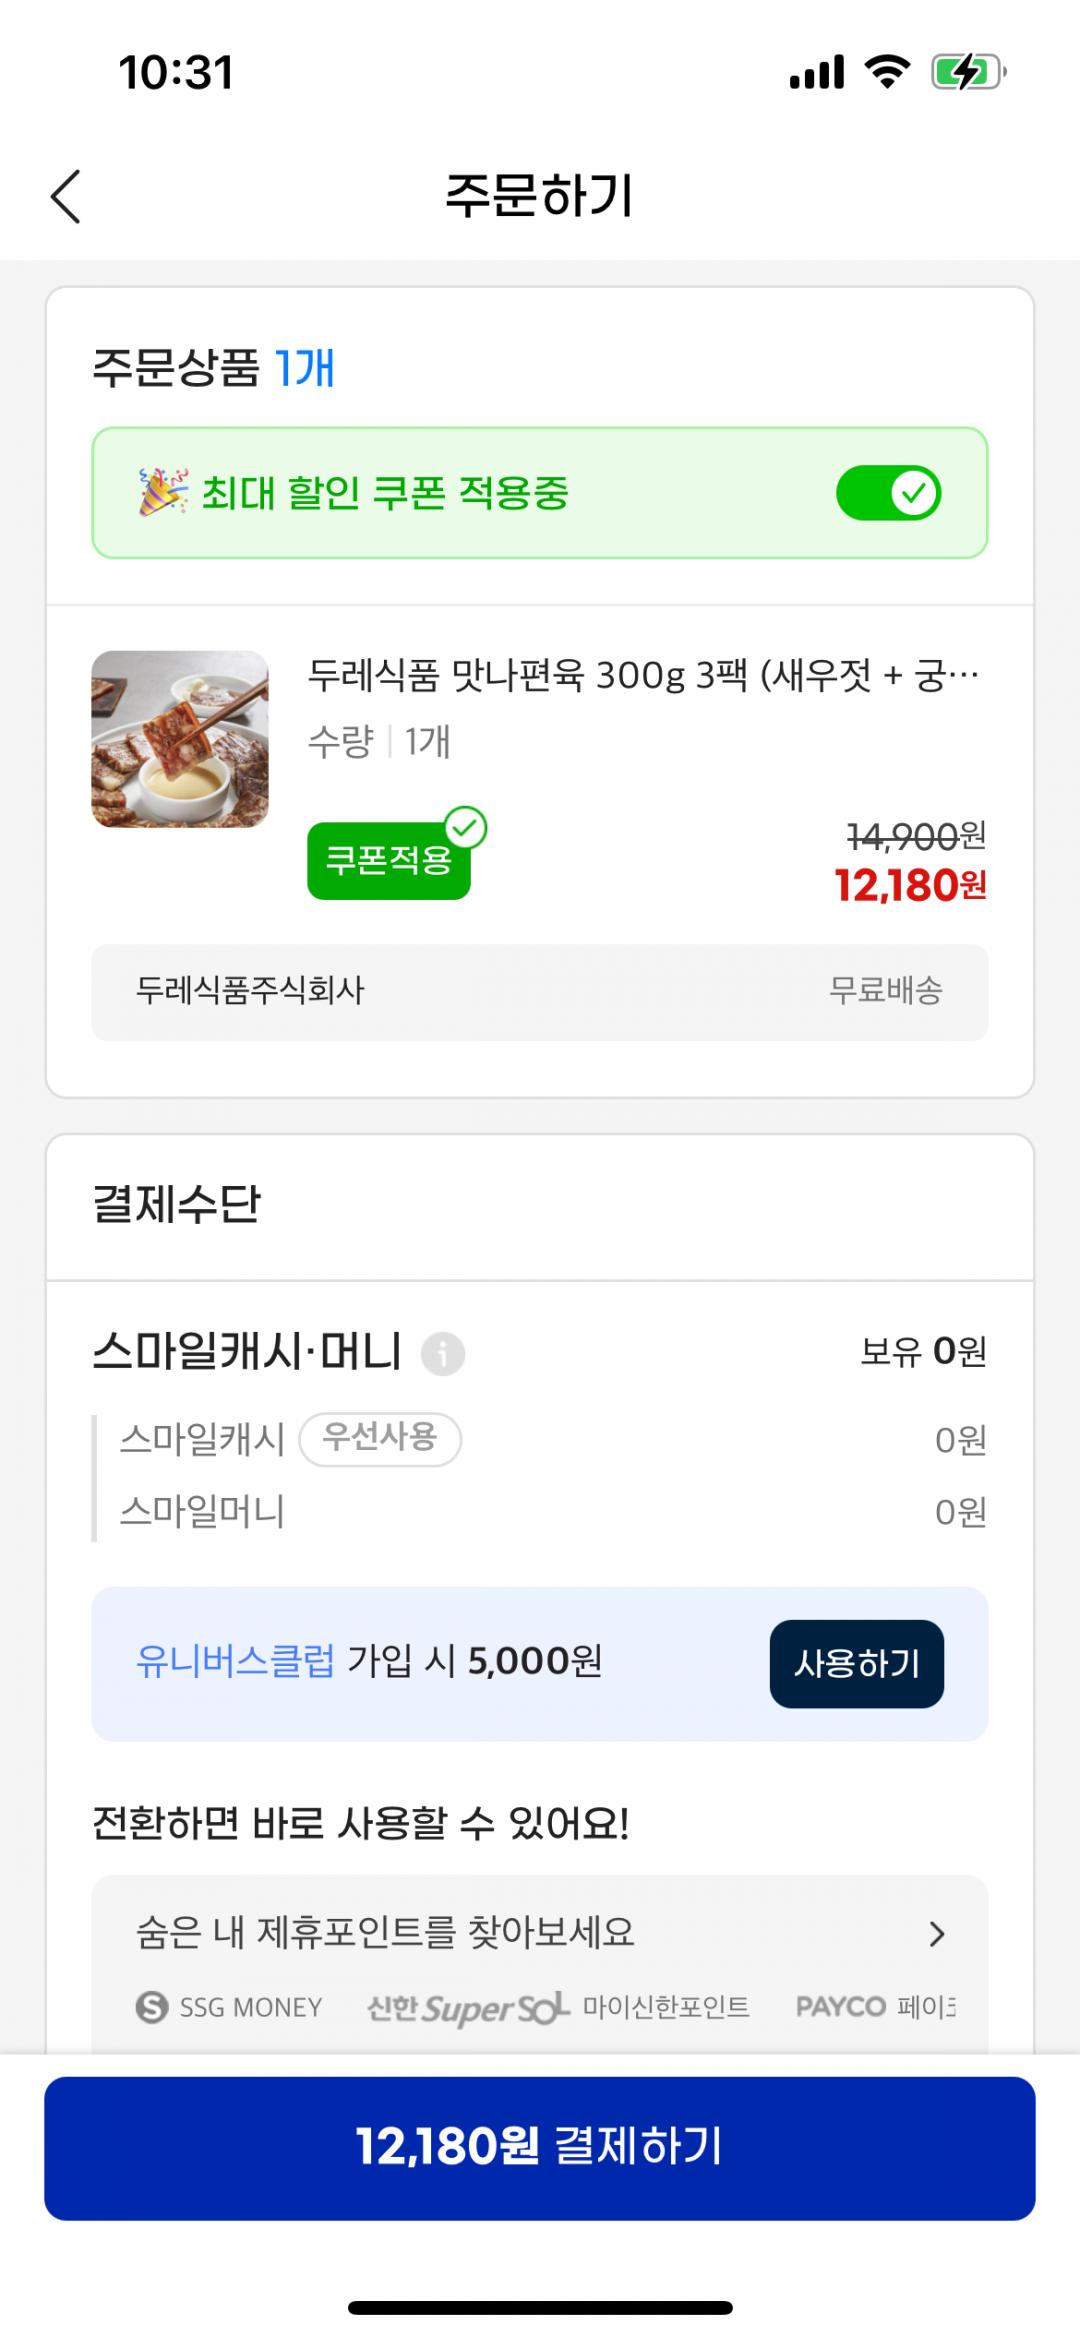
Task: Tap the SSG MONEY logo
Action: pos(230,2006)
